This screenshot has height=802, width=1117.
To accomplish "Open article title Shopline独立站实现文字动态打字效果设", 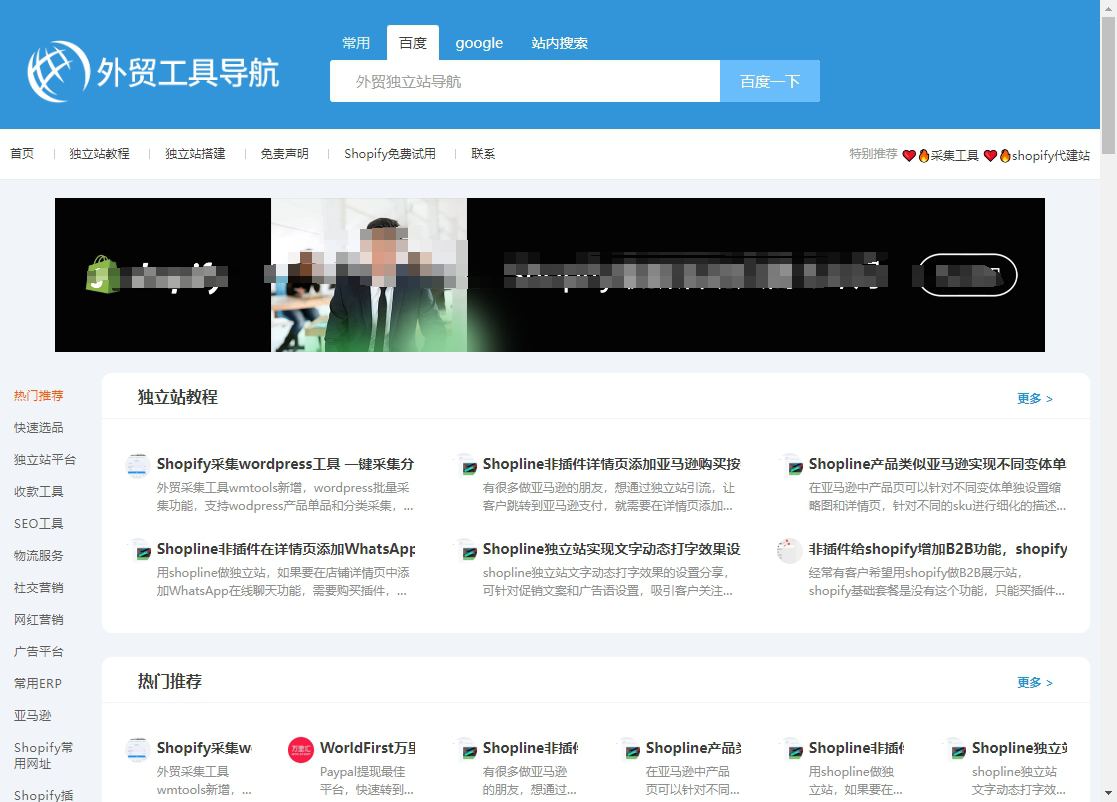I will [x=611, y=548].
